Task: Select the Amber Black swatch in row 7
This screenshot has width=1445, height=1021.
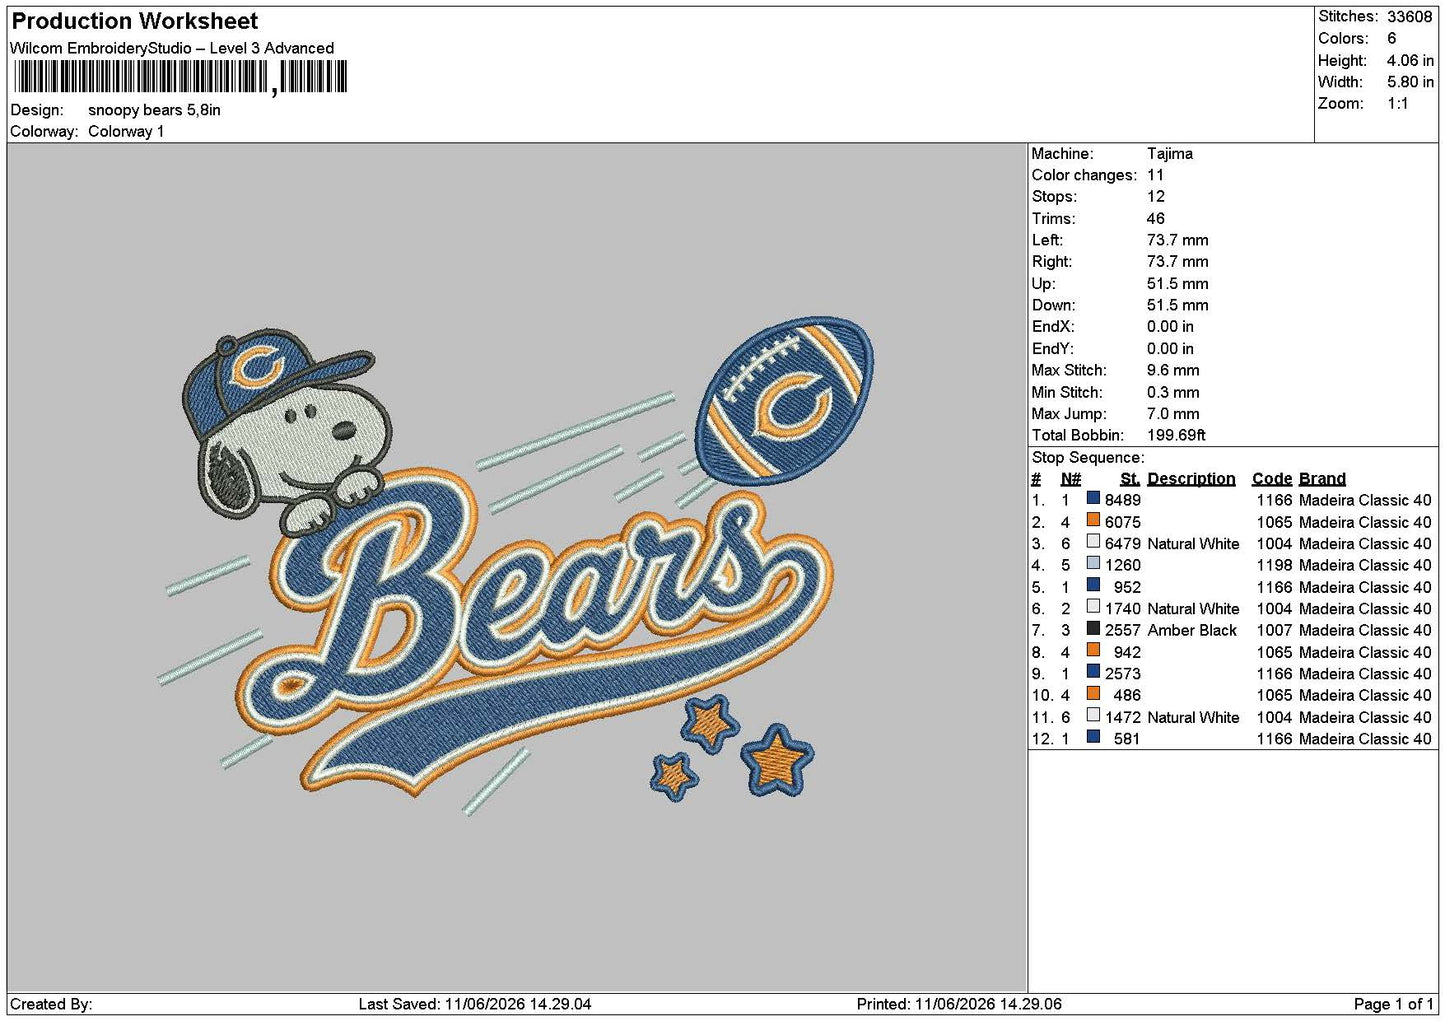Action: click(1093, 629)
